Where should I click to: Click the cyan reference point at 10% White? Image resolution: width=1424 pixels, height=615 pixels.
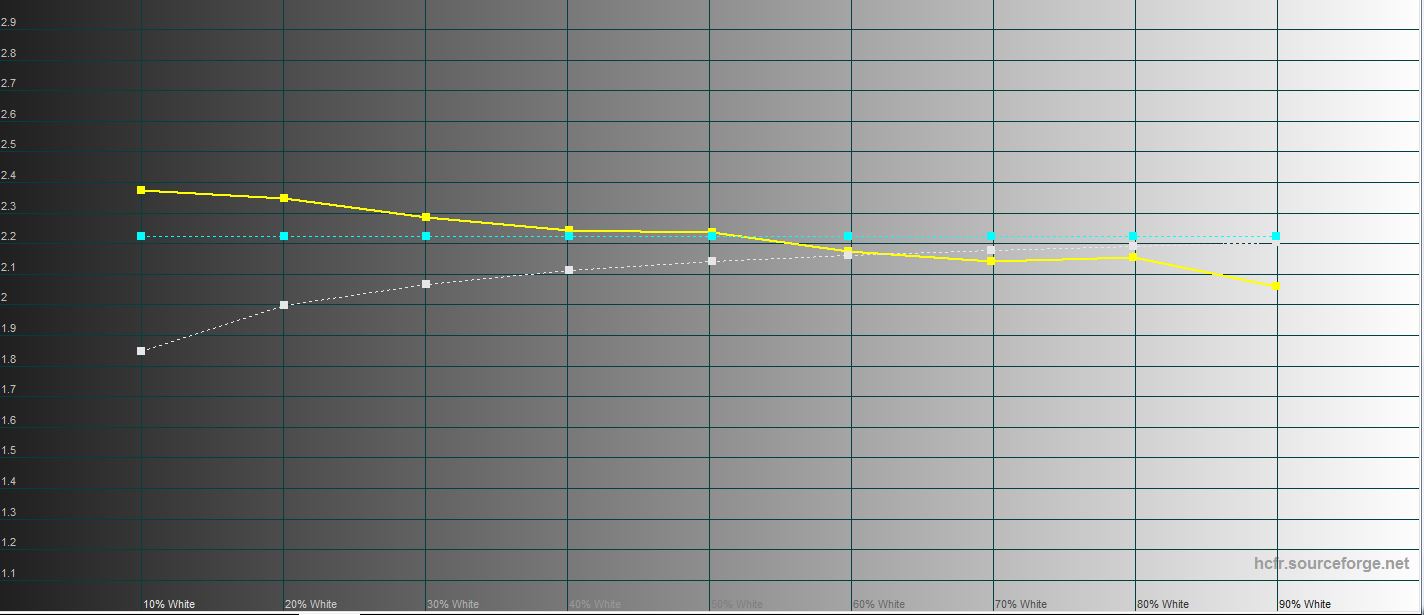[141, 236]
